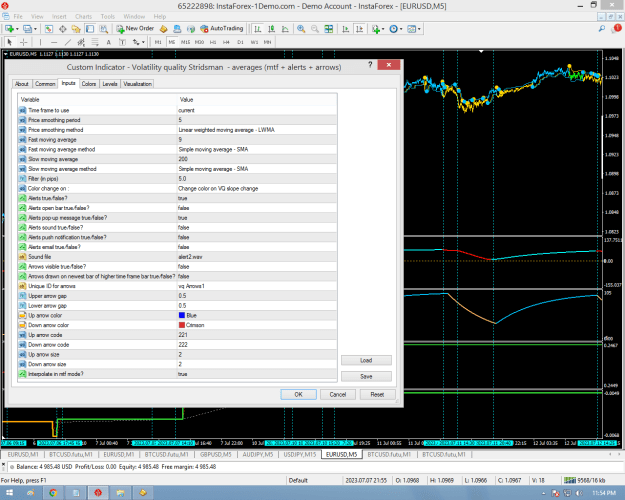Switch to the Common tab
625x500 pixels.
point(45,84)
